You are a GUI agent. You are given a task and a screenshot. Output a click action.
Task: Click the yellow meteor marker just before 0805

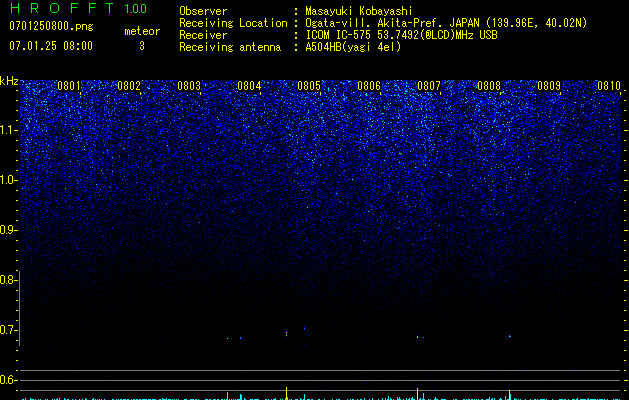286,393
